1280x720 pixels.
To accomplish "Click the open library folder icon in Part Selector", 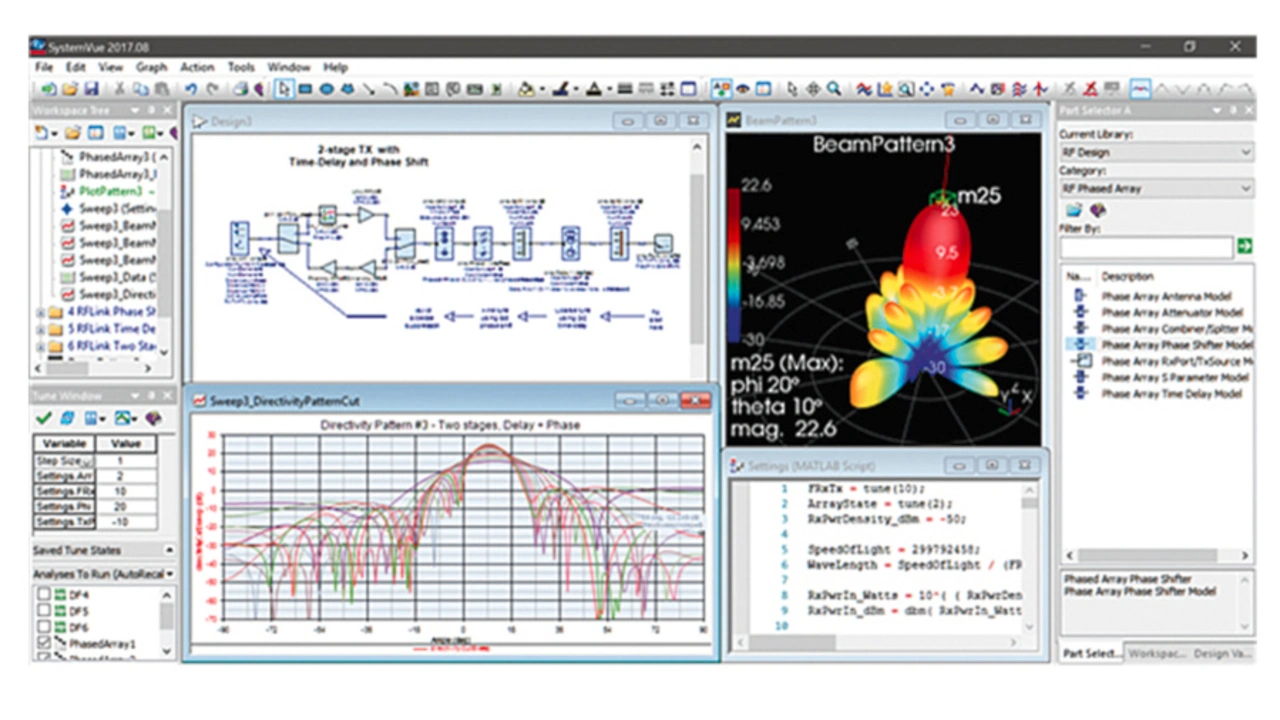I will point(1073,210).
